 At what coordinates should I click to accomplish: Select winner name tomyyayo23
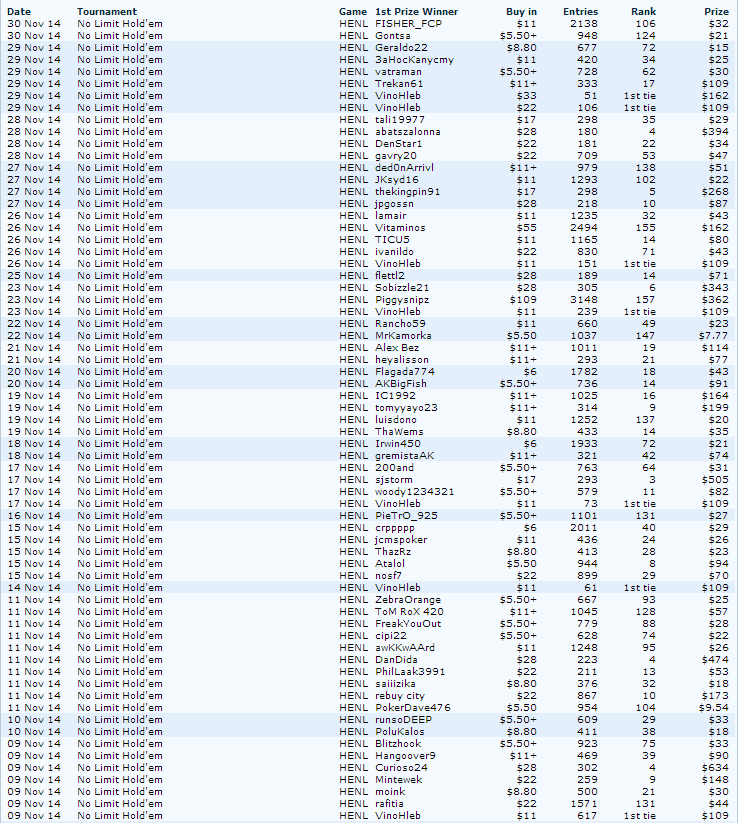(406, 408)
